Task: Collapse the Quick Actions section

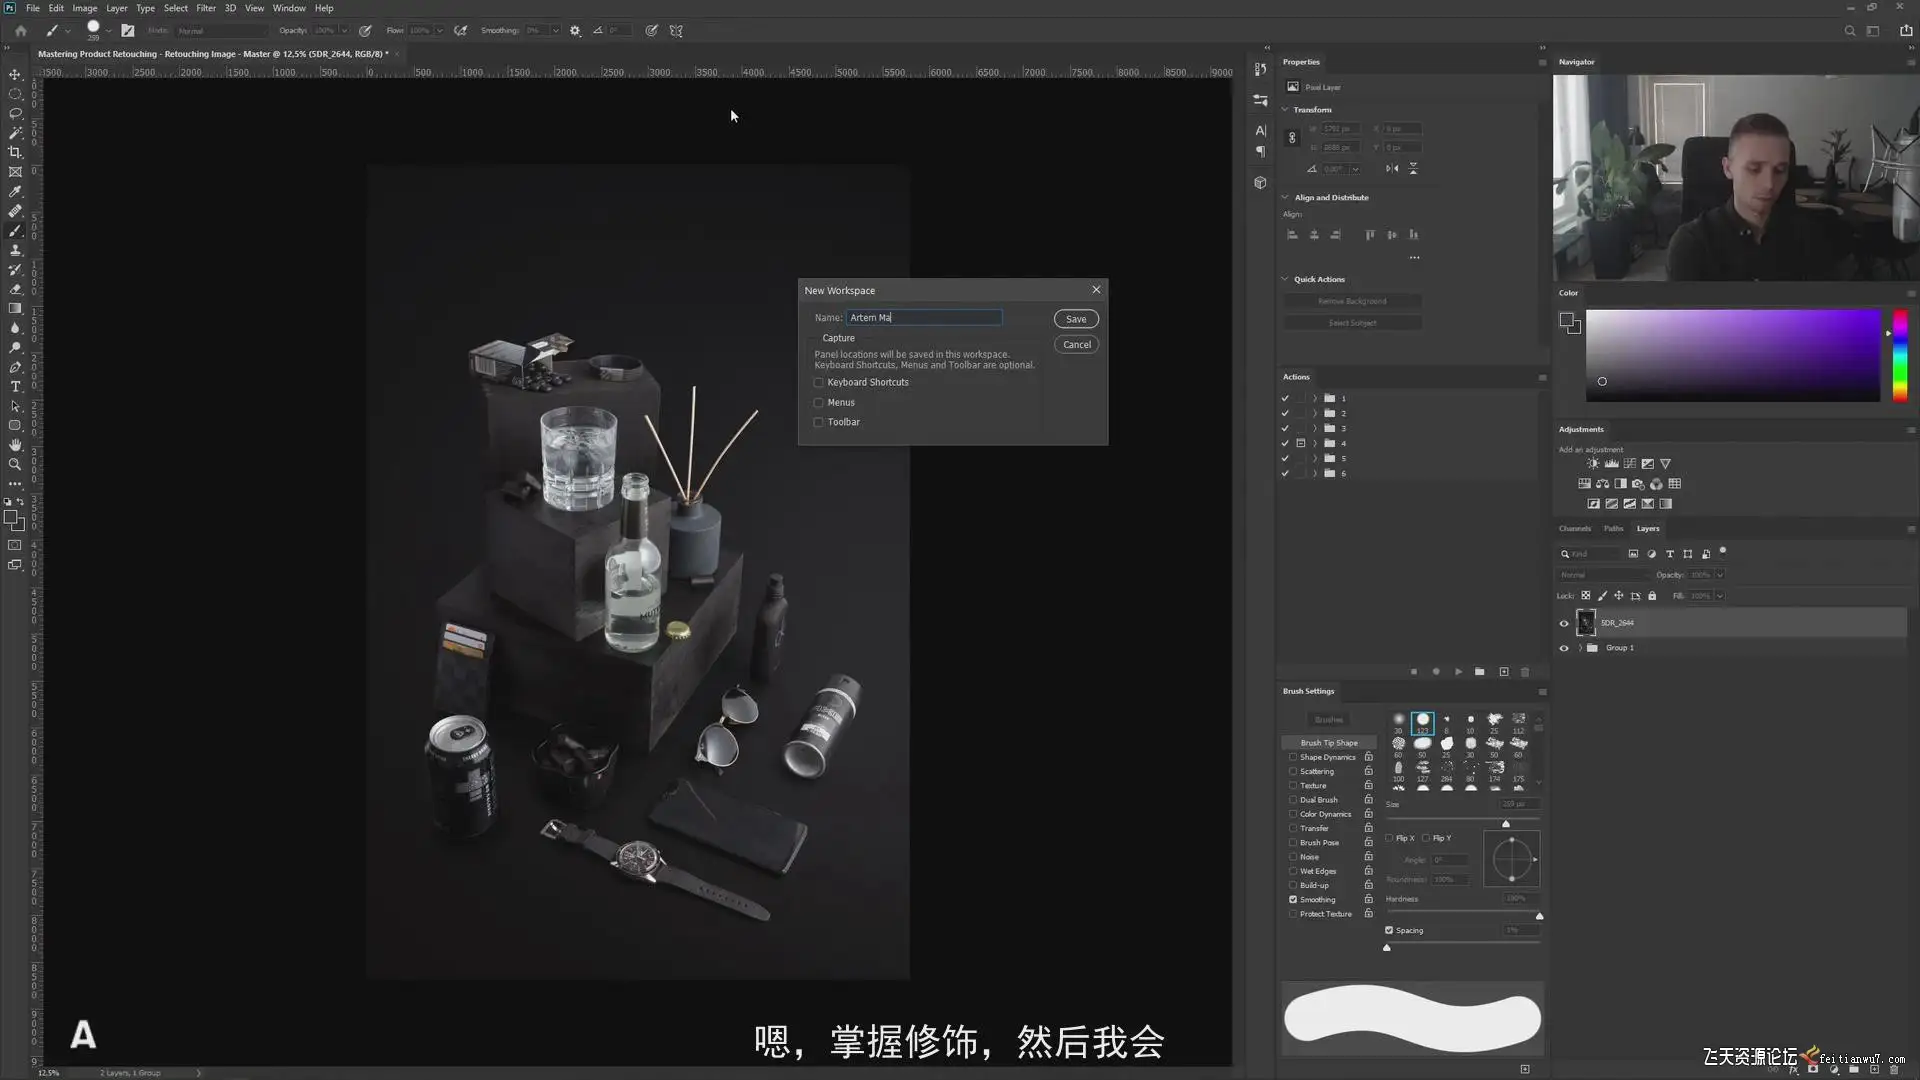Action: 1285,279
